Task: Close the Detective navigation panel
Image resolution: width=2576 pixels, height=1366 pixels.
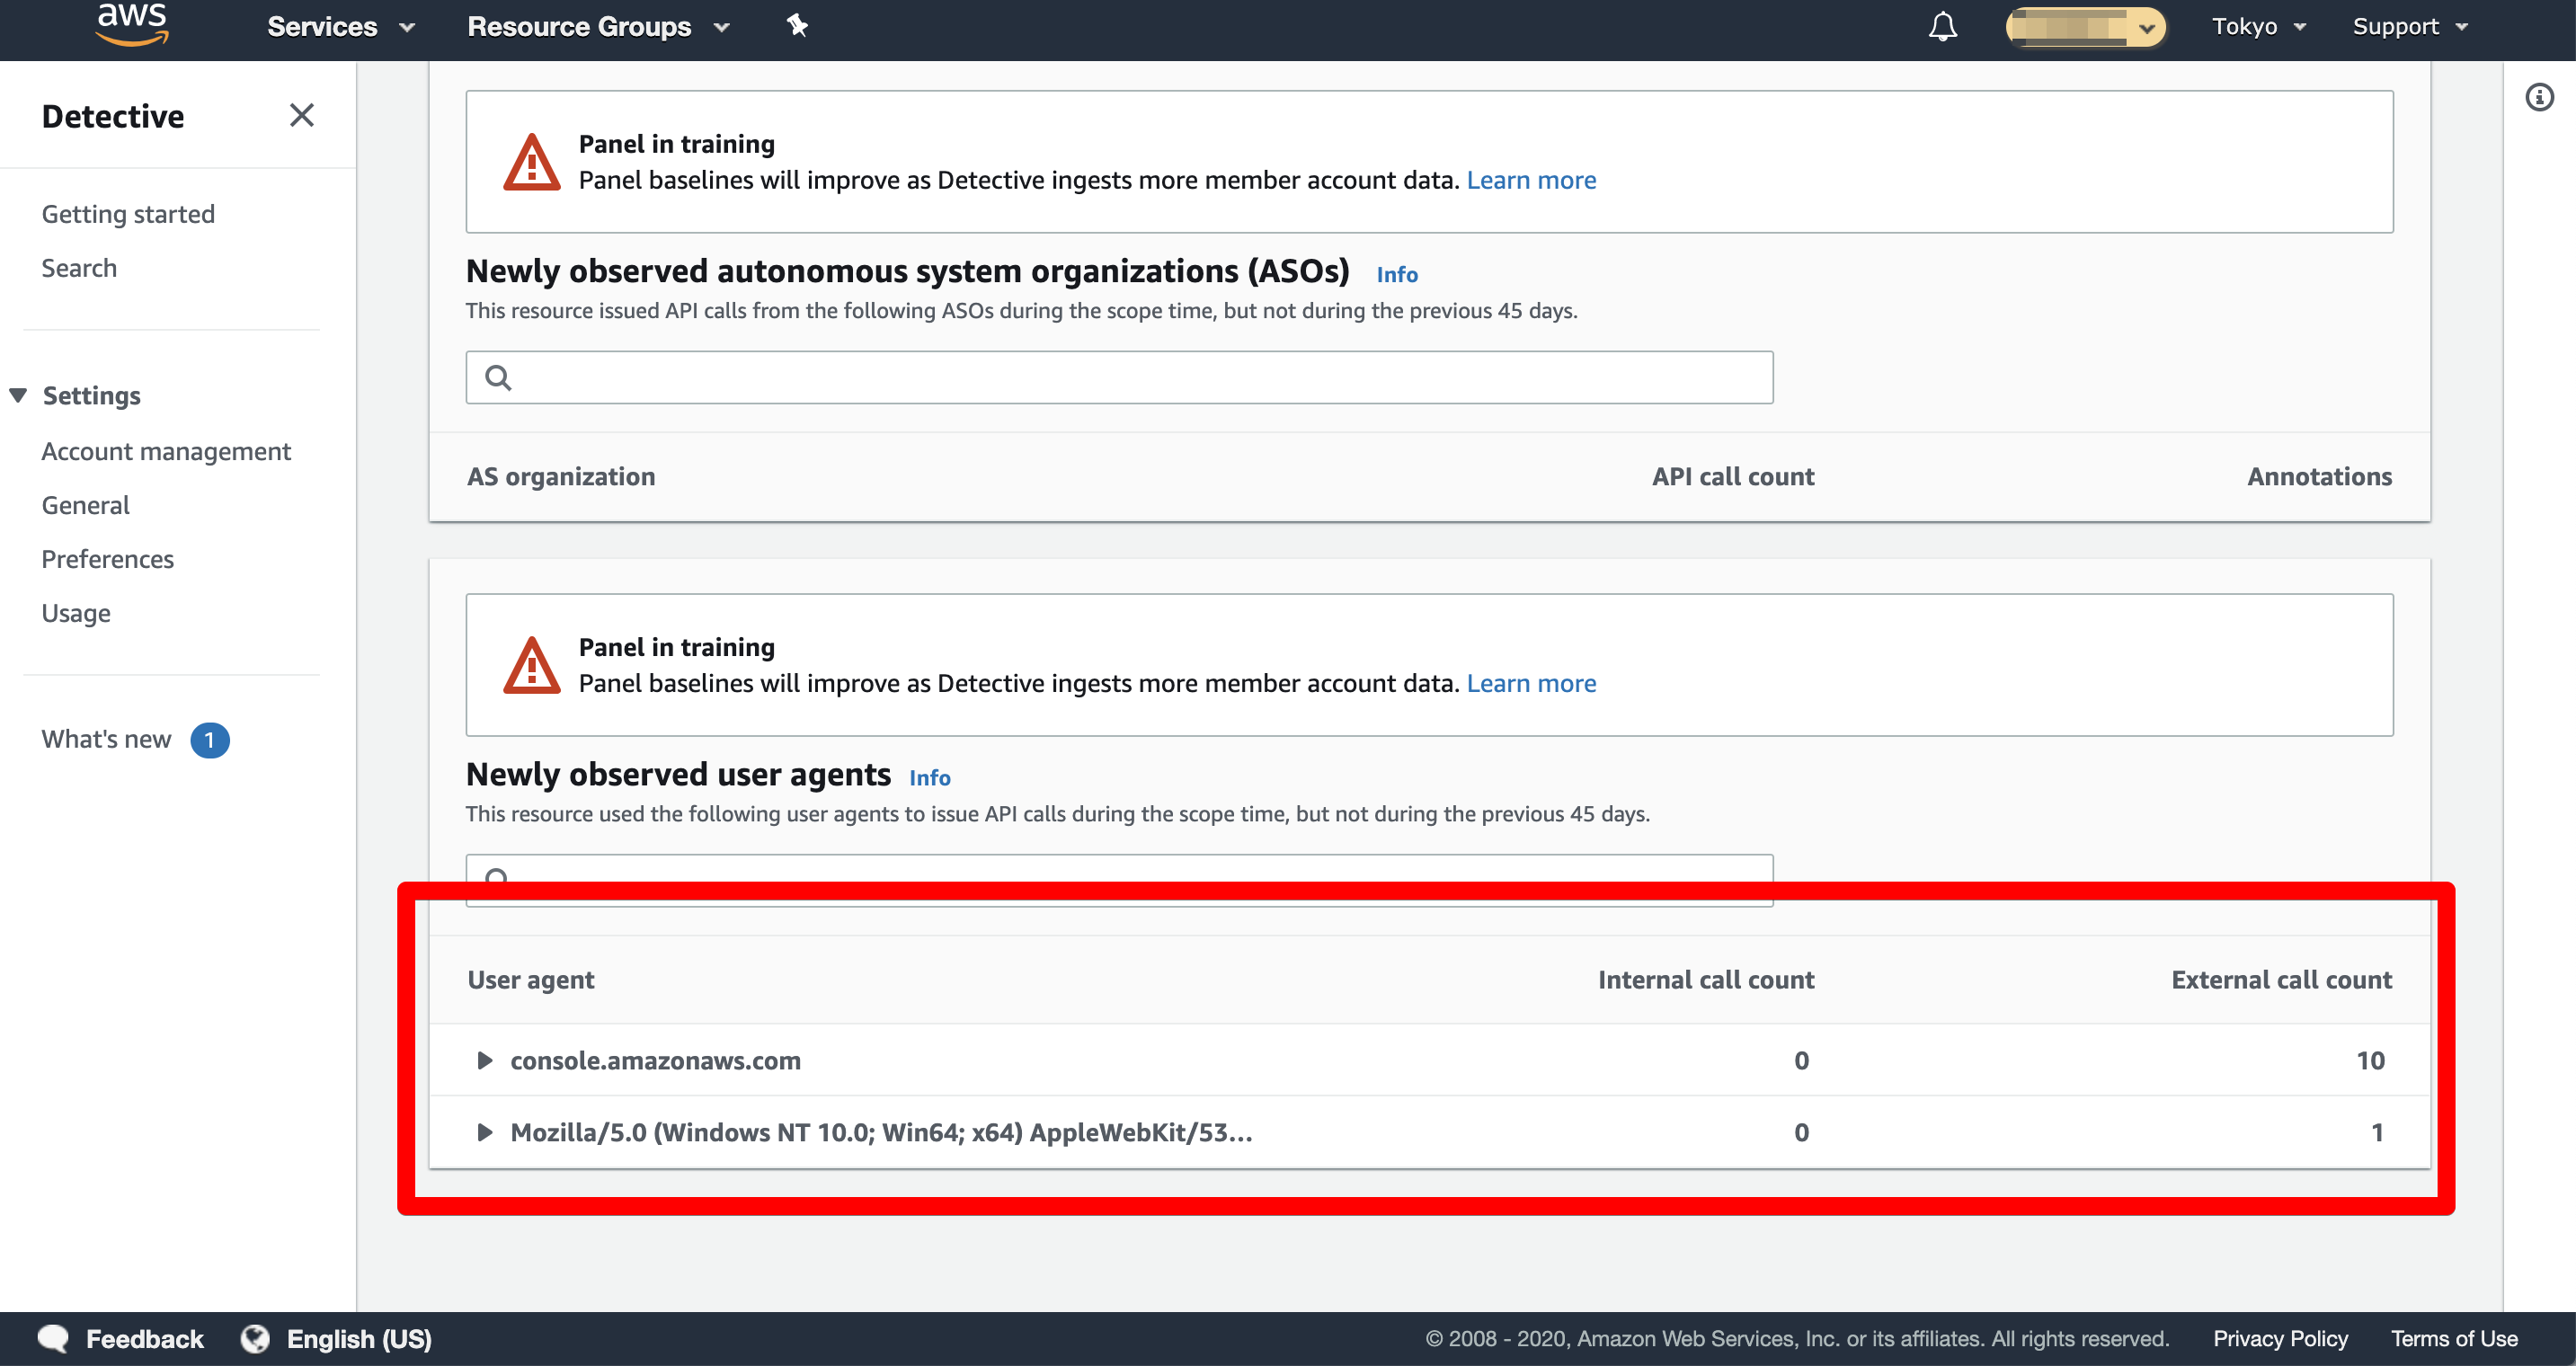Action: pyautogui.click(x=301, y=115)
